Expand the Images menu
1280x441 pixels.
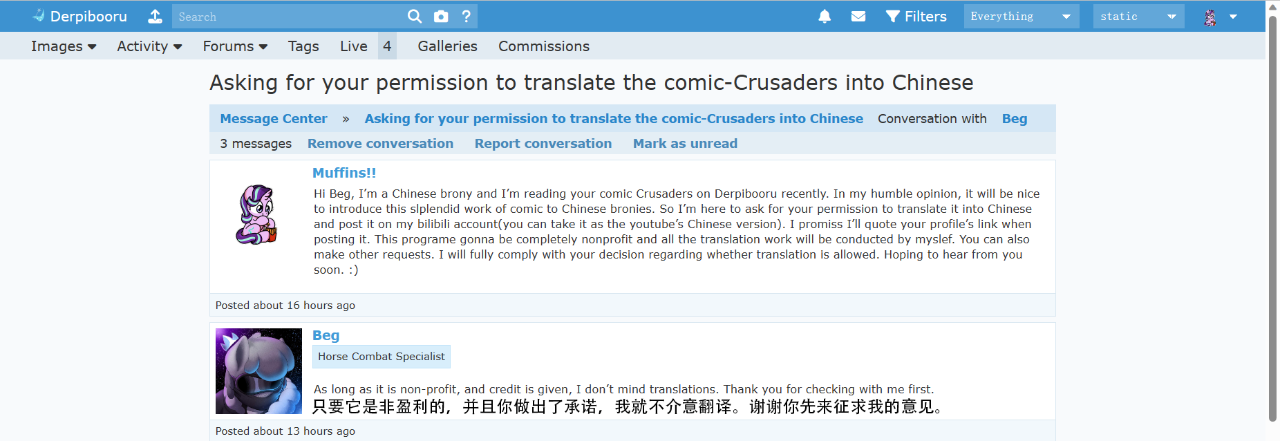pos(64,46)
